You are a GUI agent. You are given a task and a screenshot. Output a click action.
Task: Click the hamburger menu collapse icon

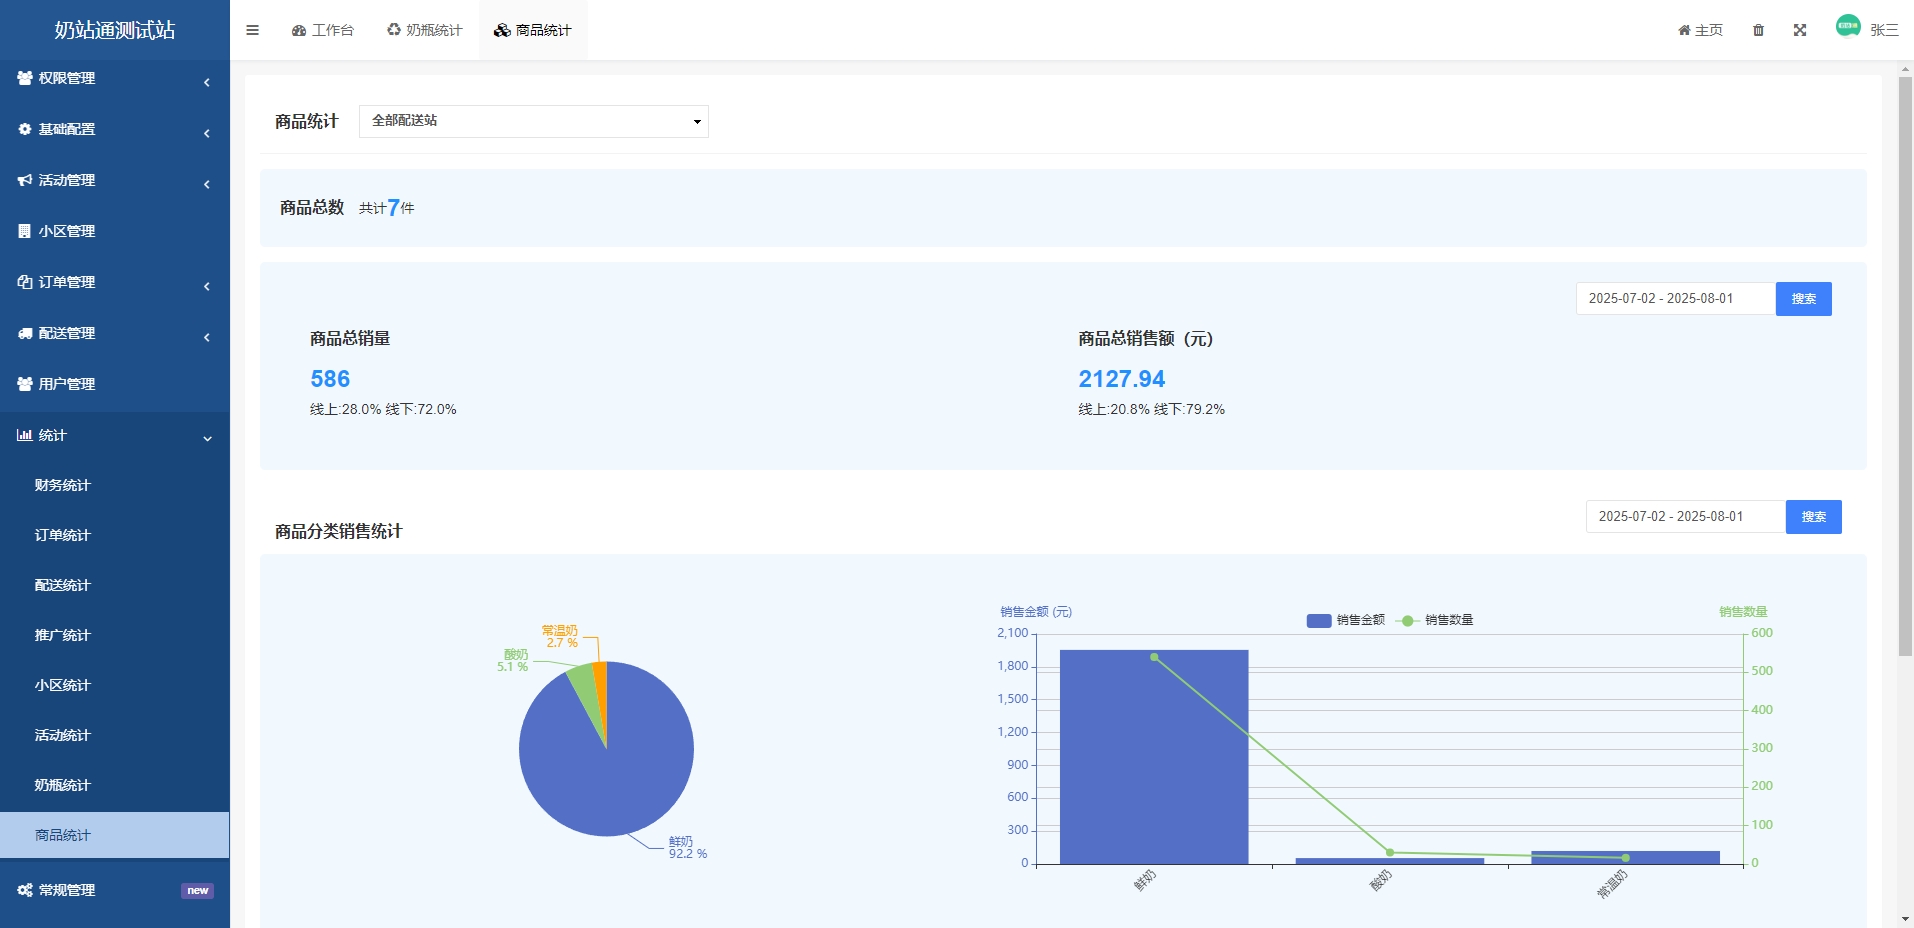(x=252, y=30)
